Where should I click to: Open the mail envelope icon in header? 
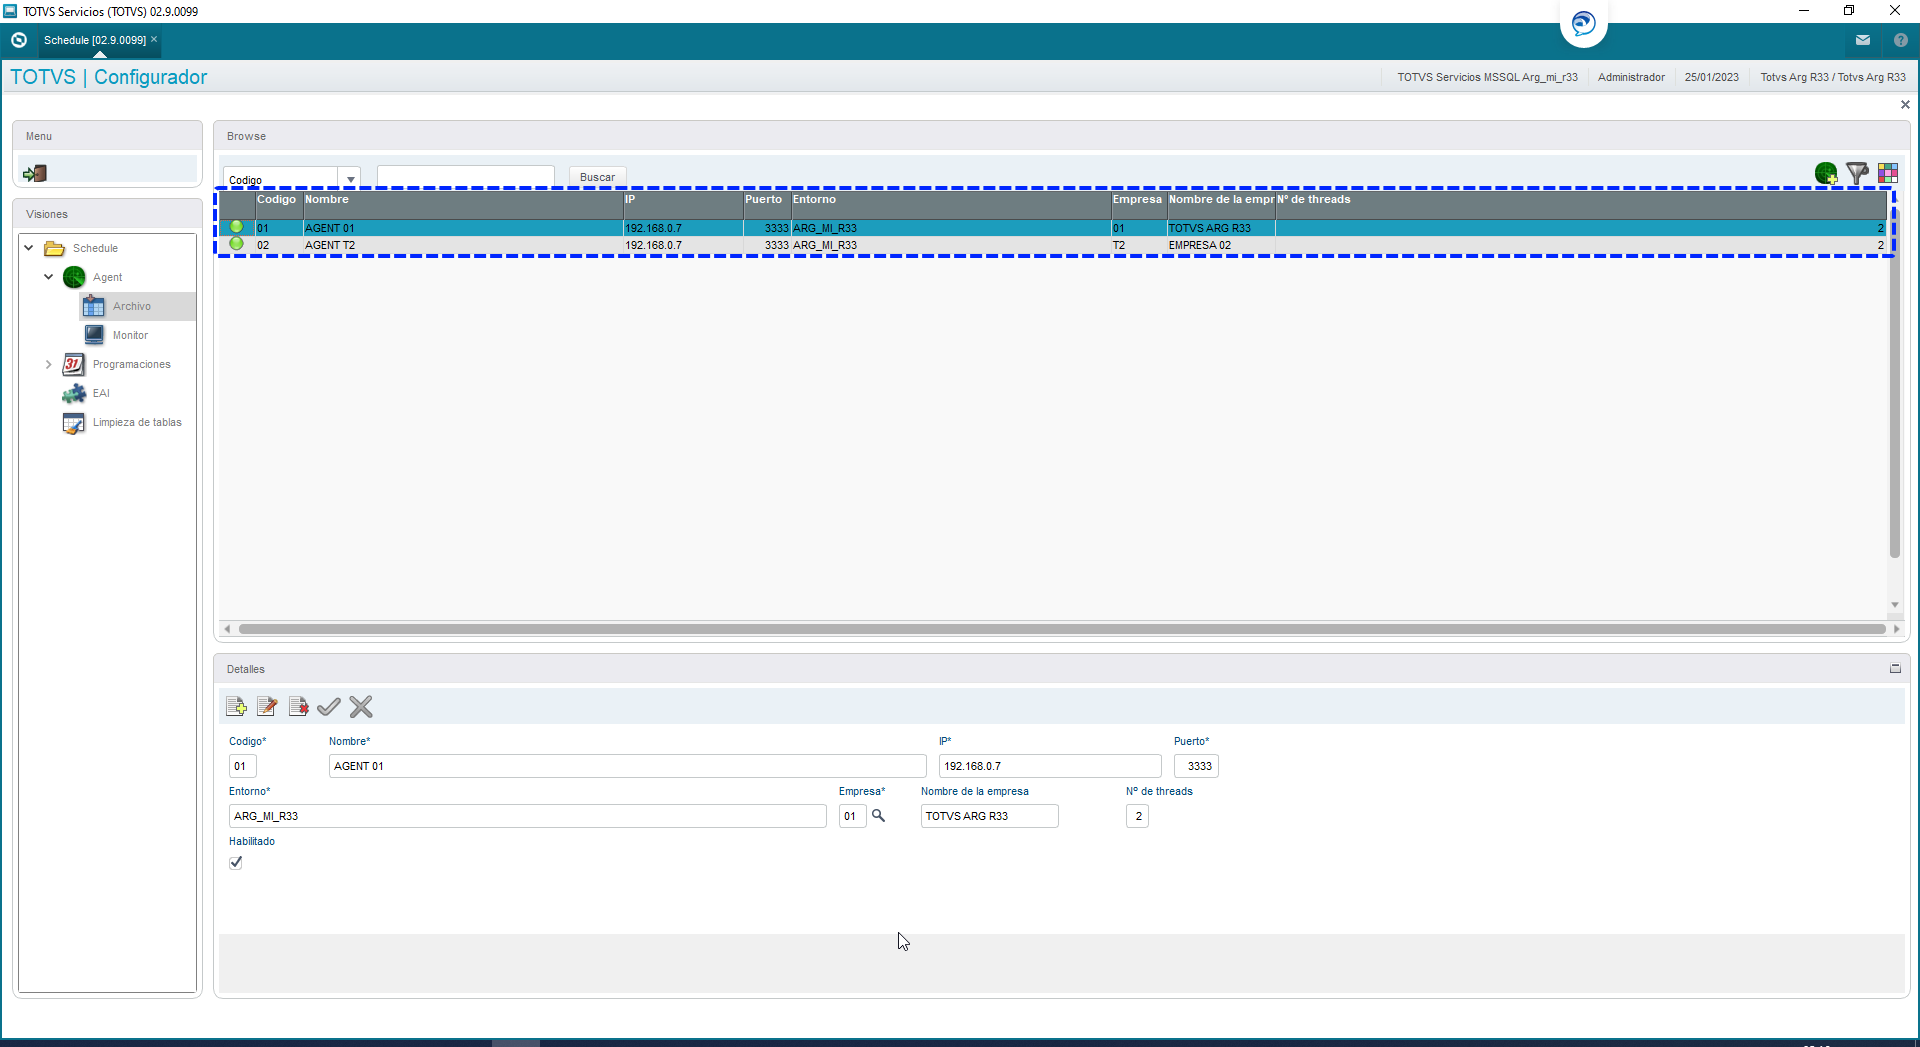coord(1863,40)
